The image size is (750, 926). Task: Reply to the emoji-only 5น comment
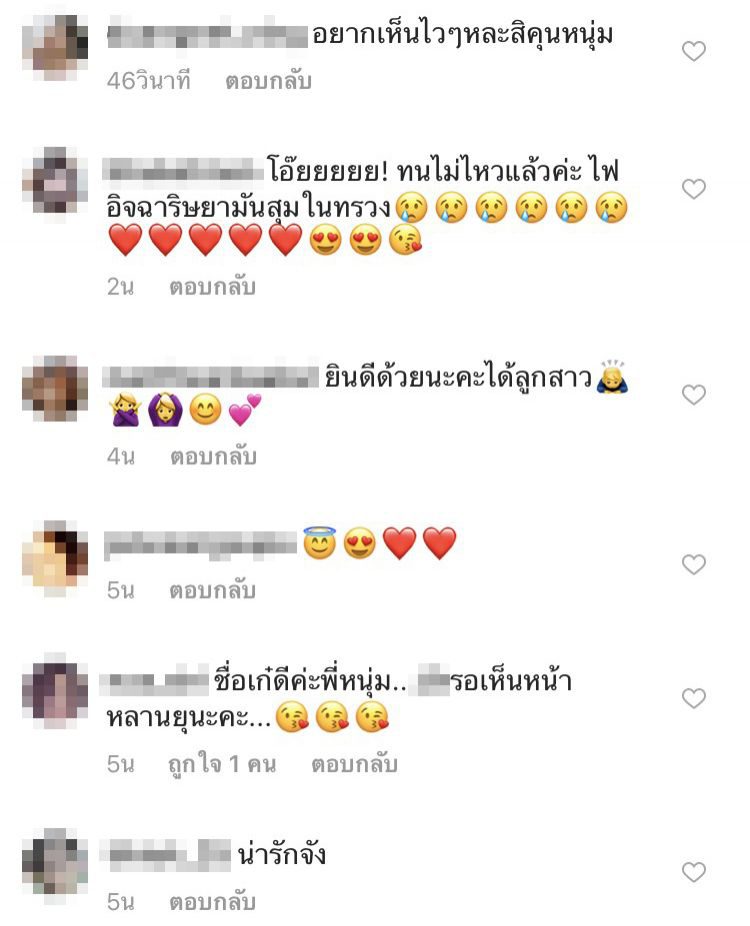[213, 591]
